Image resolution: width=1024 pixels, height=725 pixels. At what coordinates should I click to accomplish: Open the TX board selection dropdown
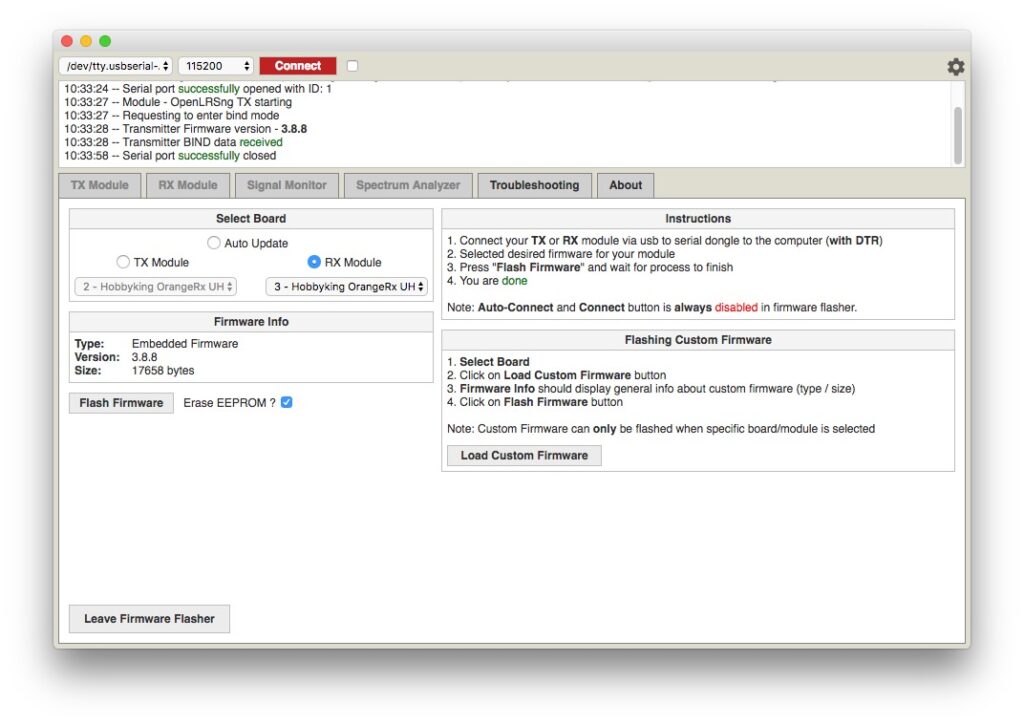(155, 287)
